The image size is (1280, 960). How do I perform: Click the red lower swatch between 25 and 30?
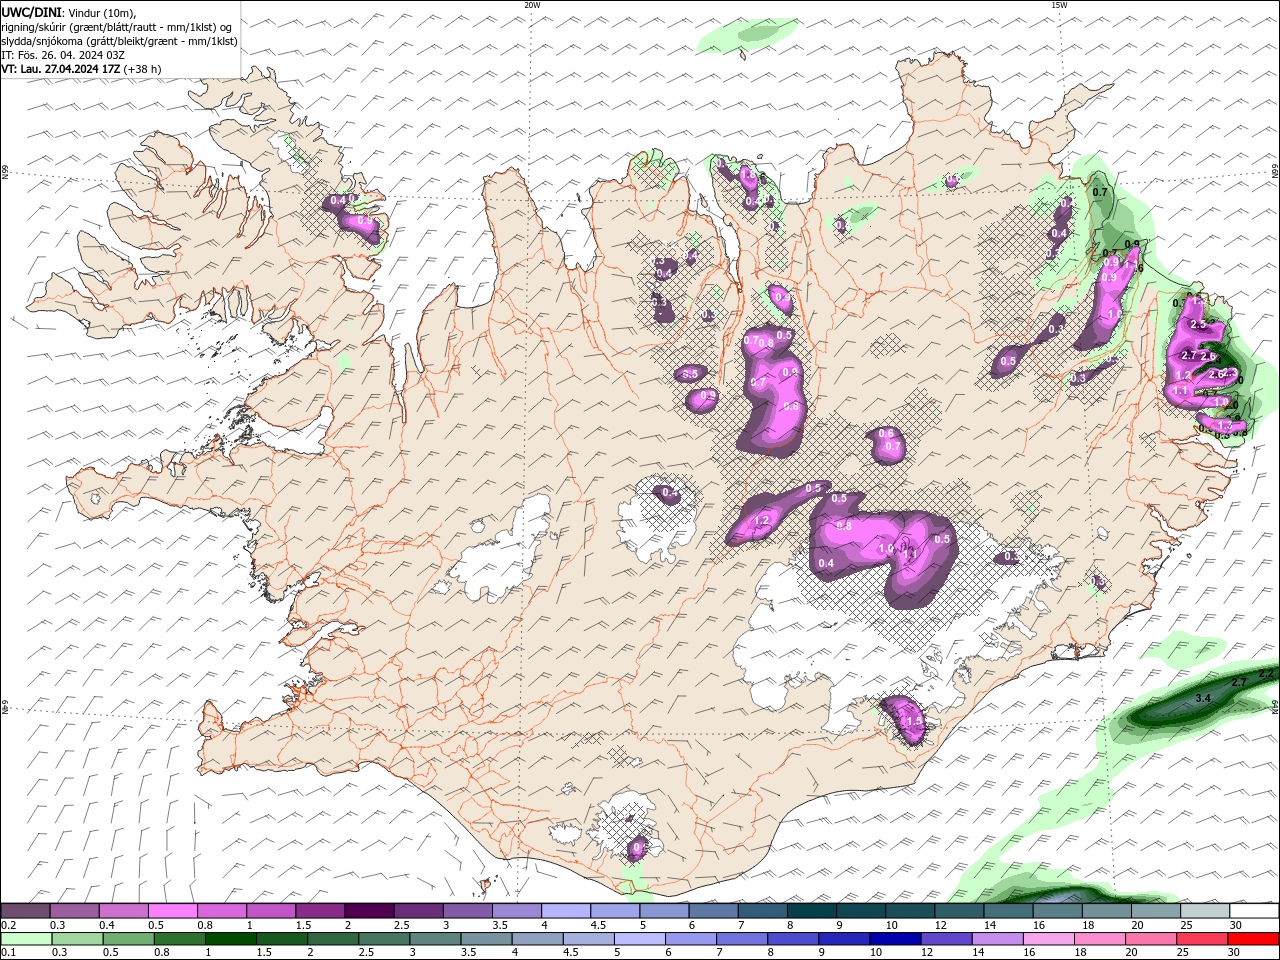click(x=1201, y=939)
